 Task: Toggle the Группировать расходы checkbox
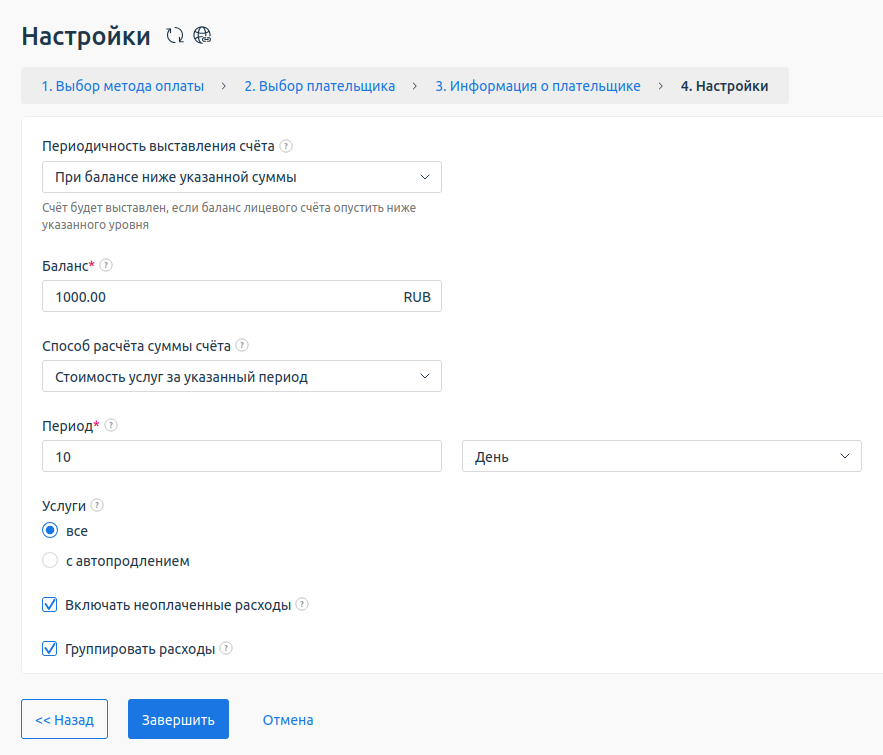coord(50,649)
